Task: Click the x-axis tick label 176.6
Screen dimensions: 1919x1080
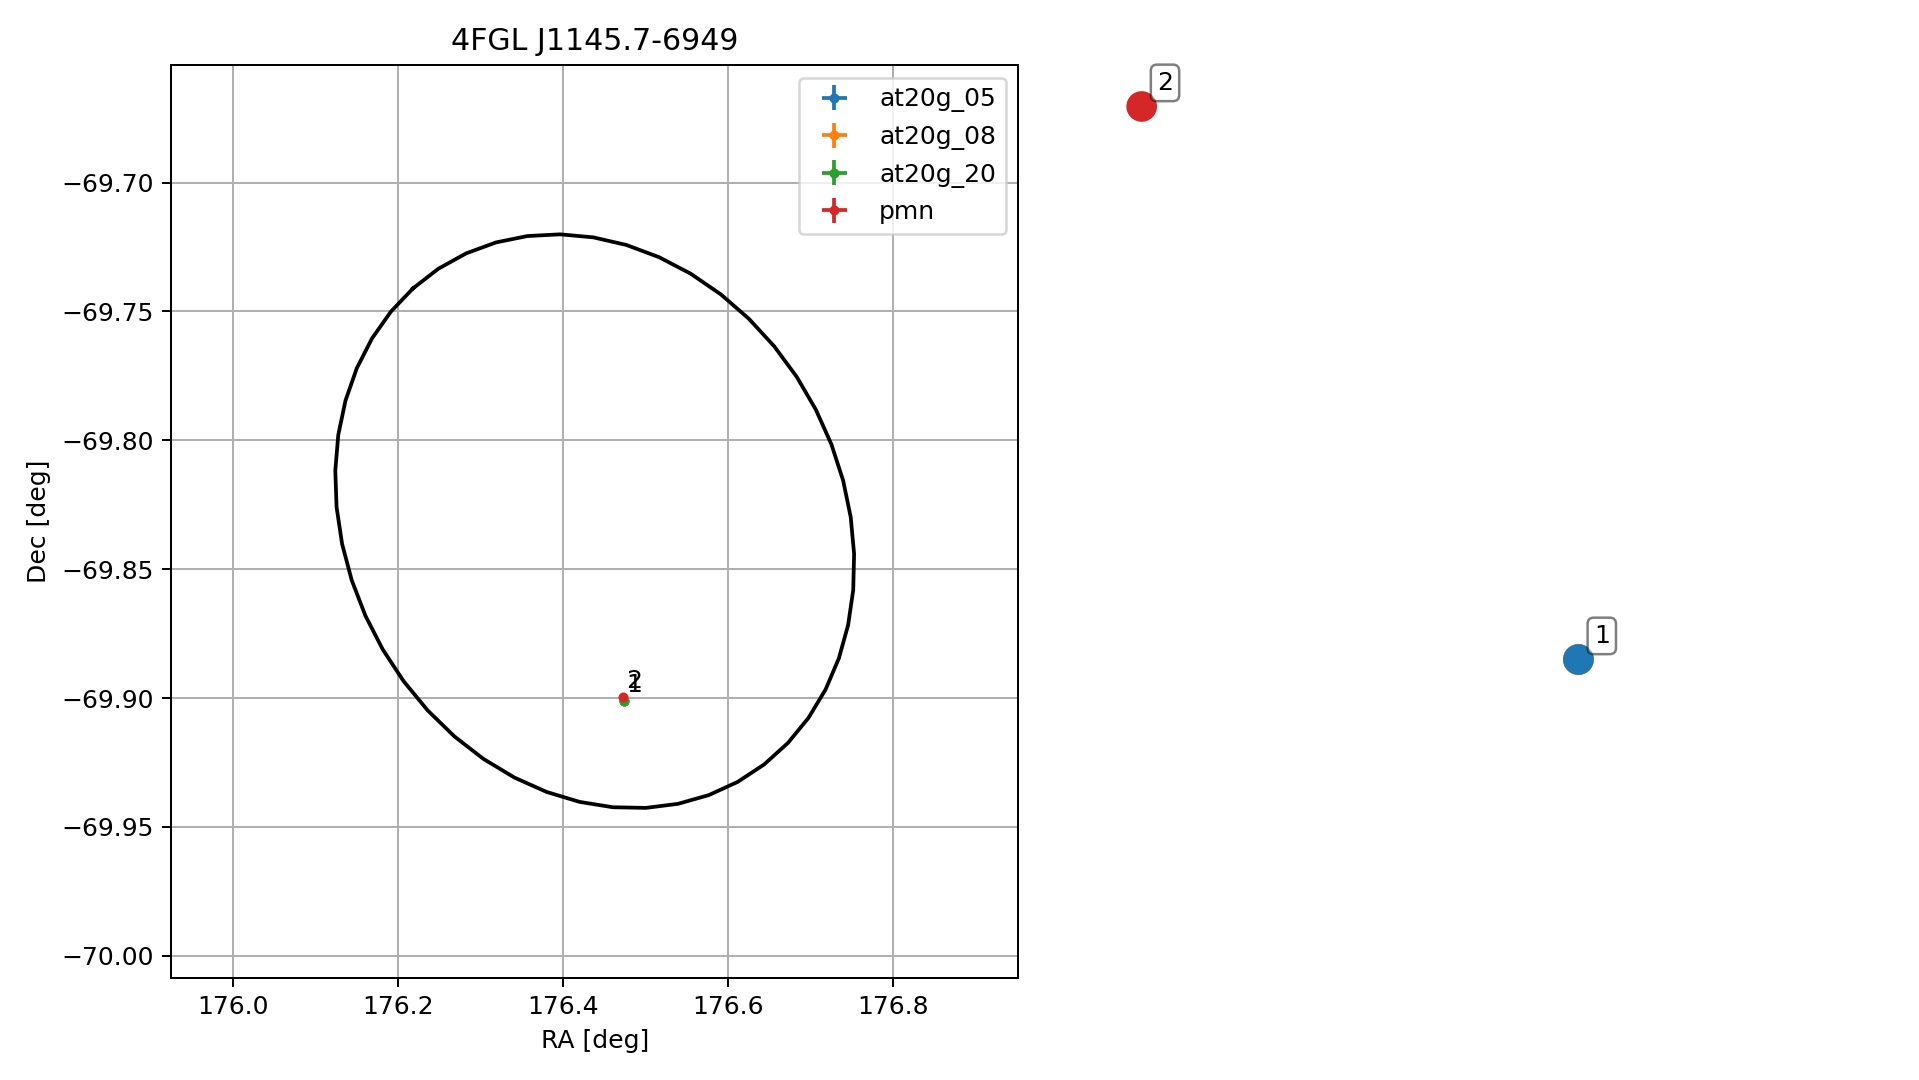Action: pyautogui.click(x=728, y=1006)
